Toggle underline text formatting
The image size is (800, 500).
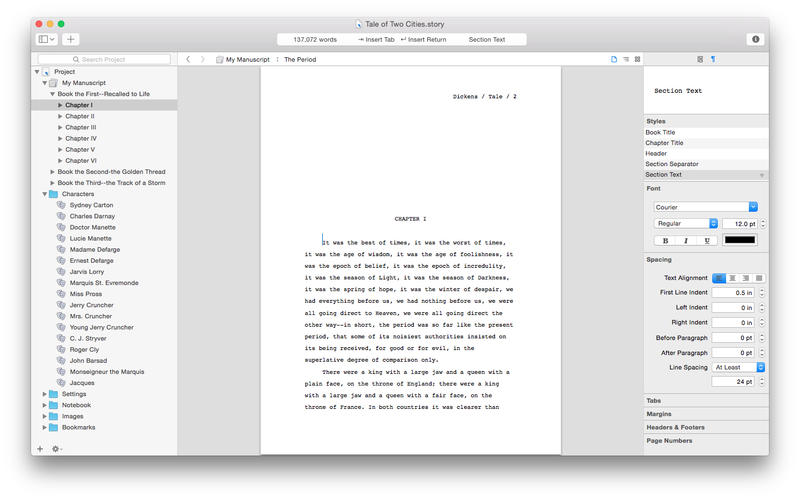pyautogui.click(x=707, y=240)
